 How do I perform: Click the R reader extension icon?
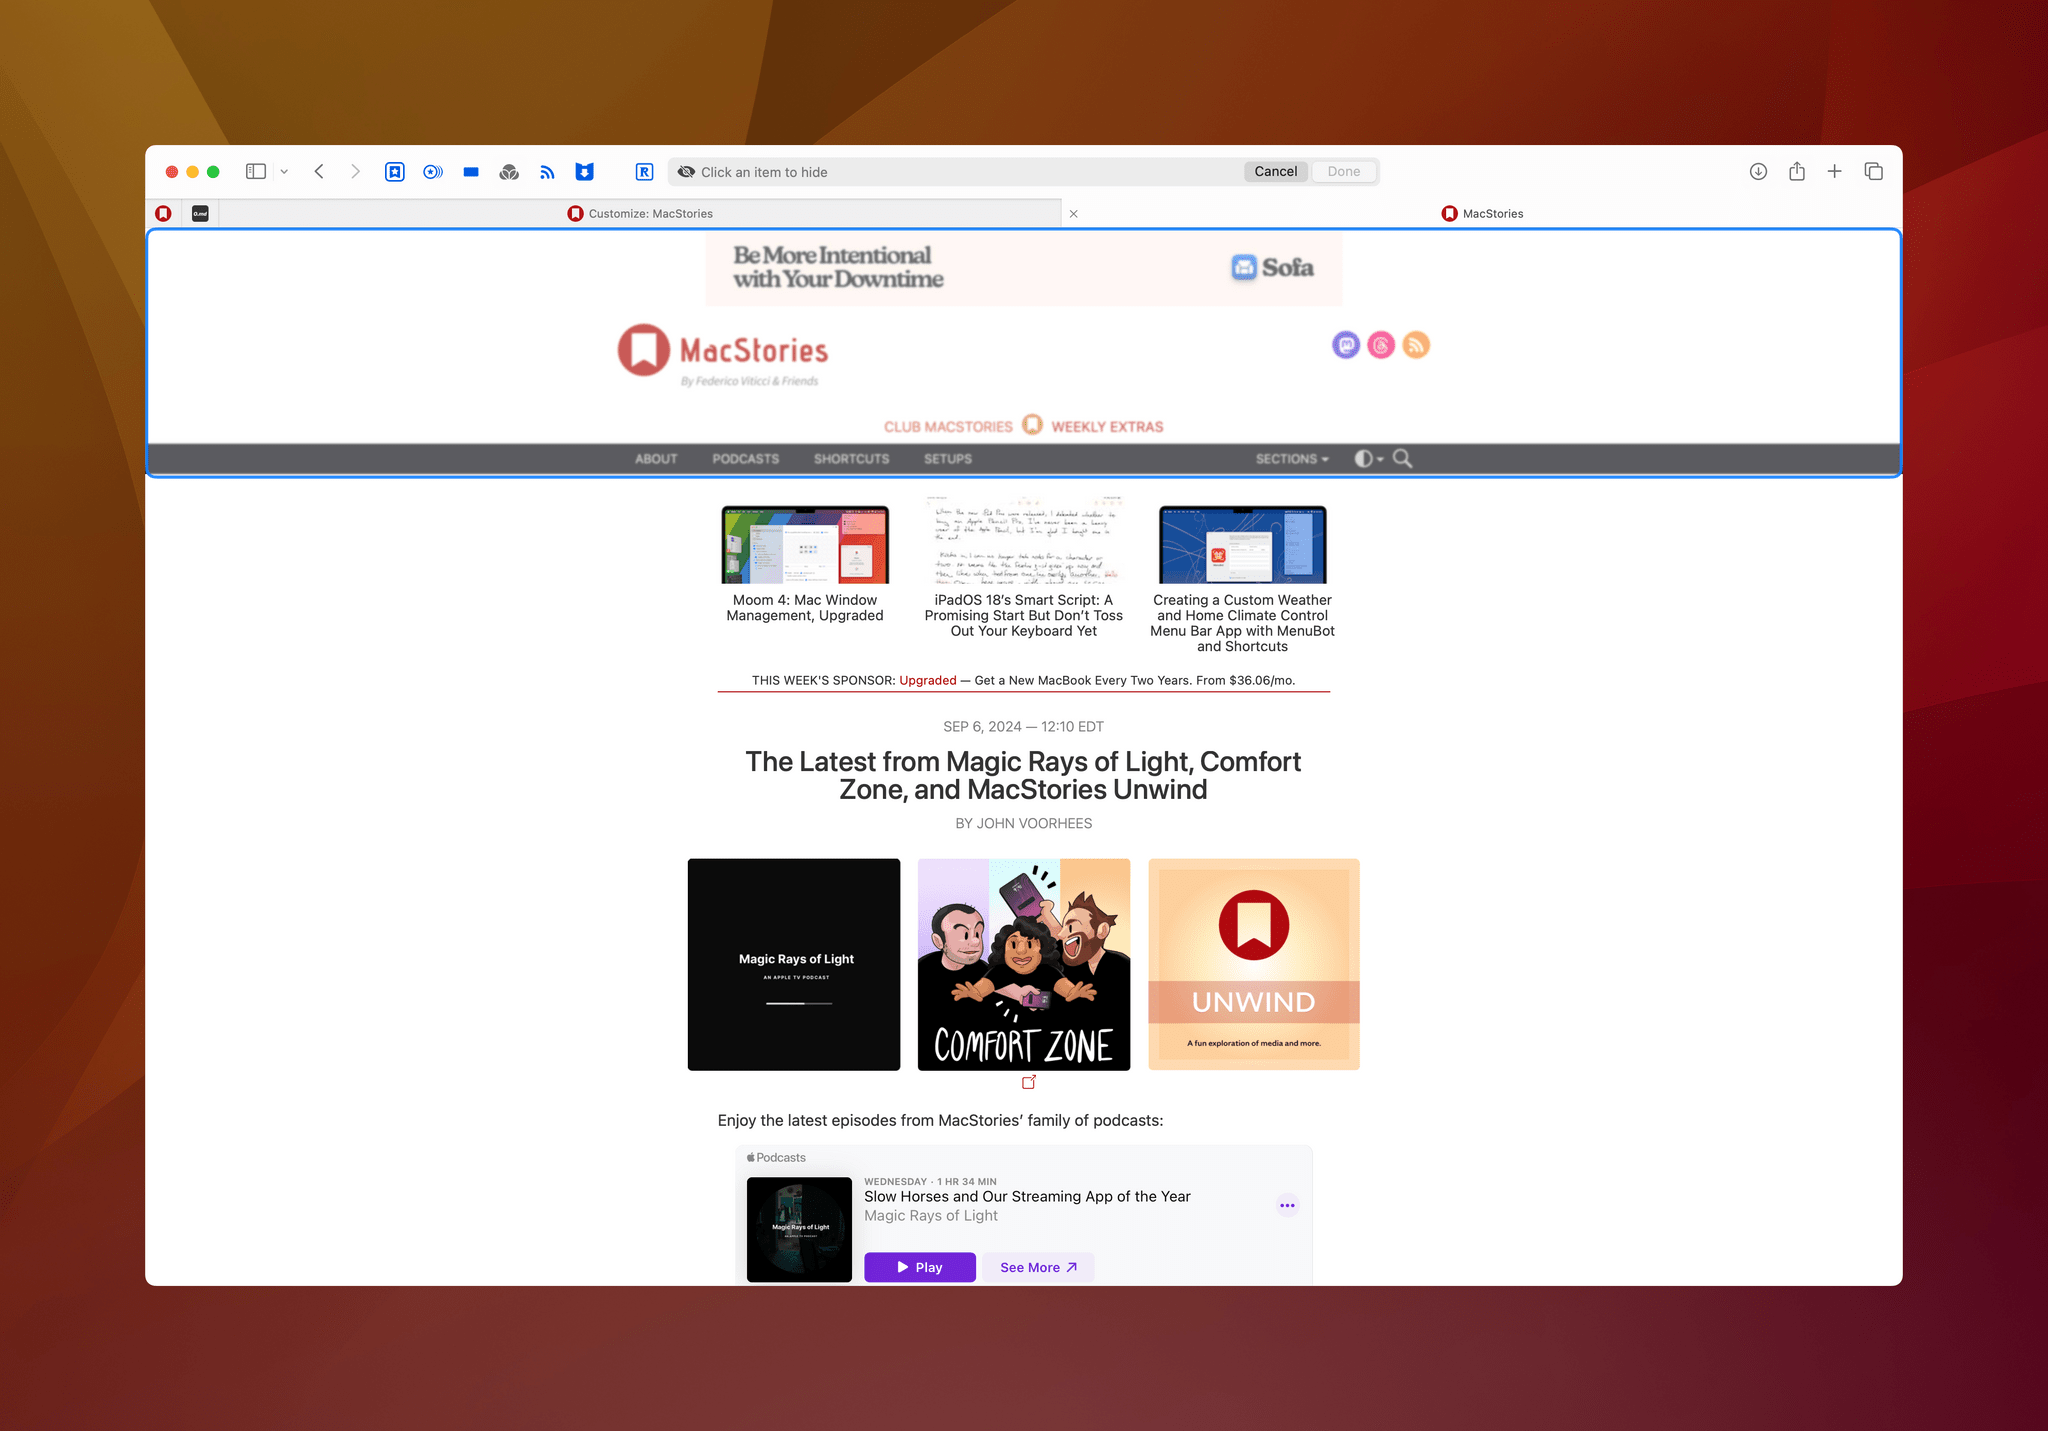[645, 172]
